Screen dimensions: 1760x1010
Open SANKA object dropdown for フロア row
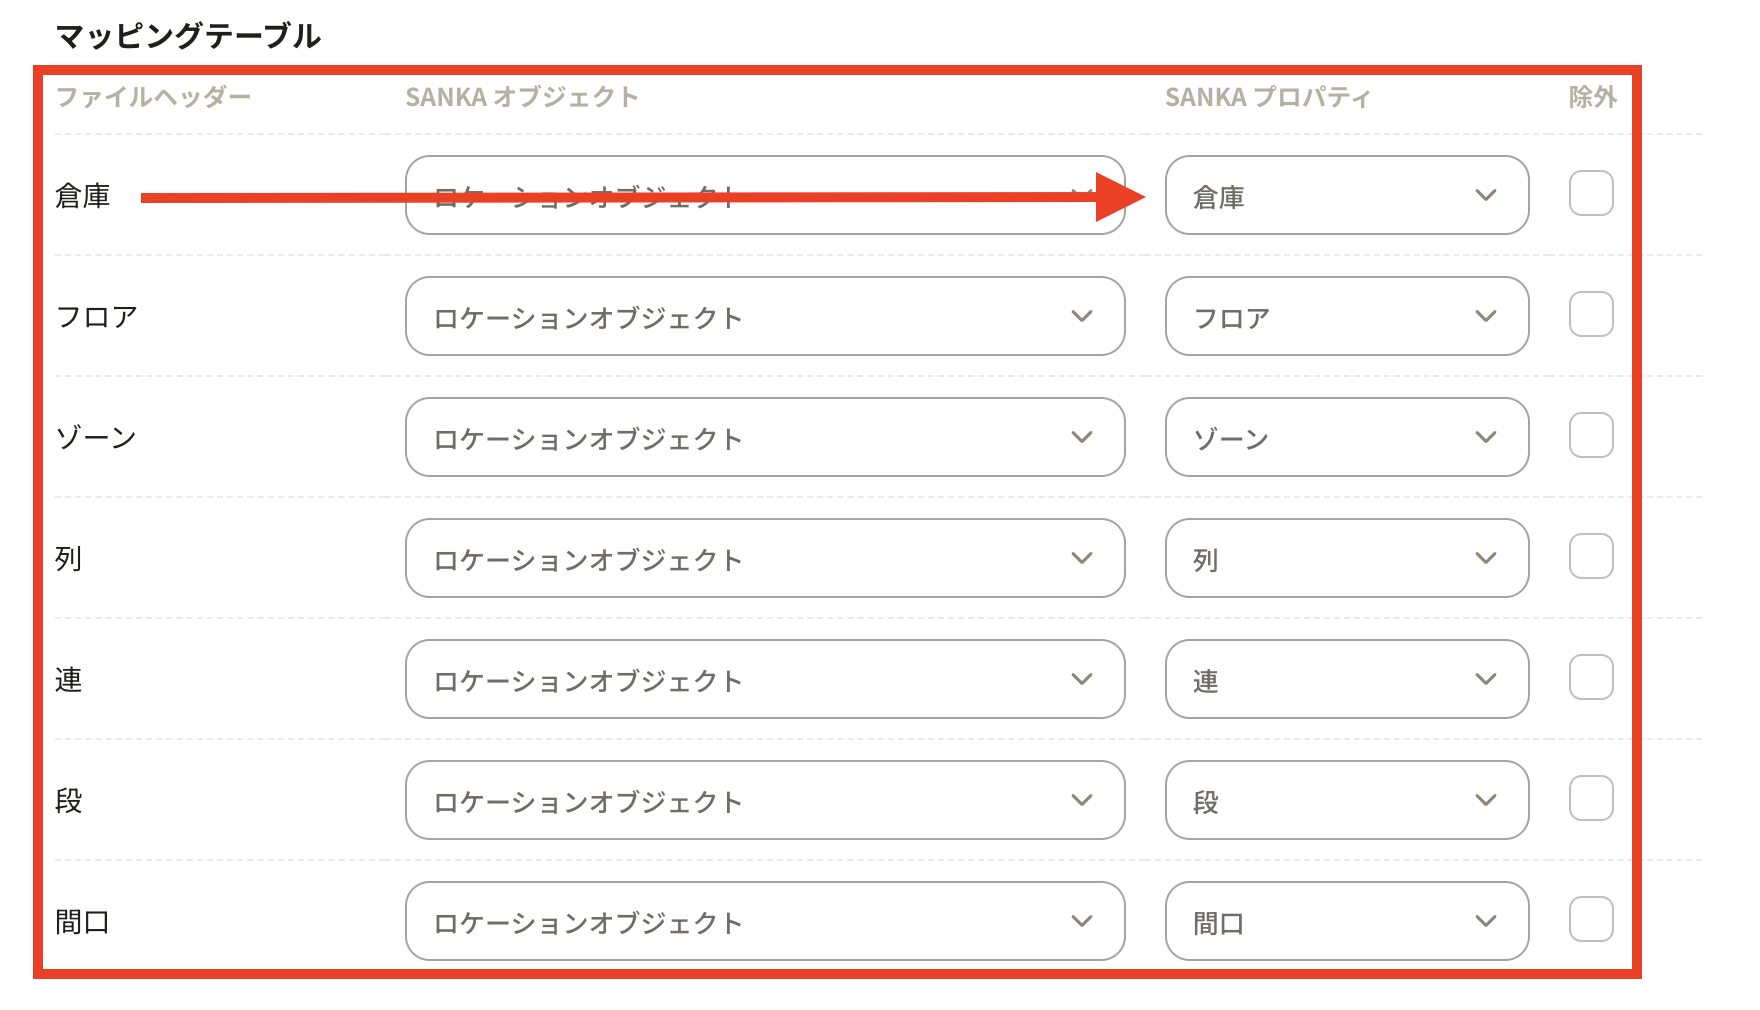point(765,317)
